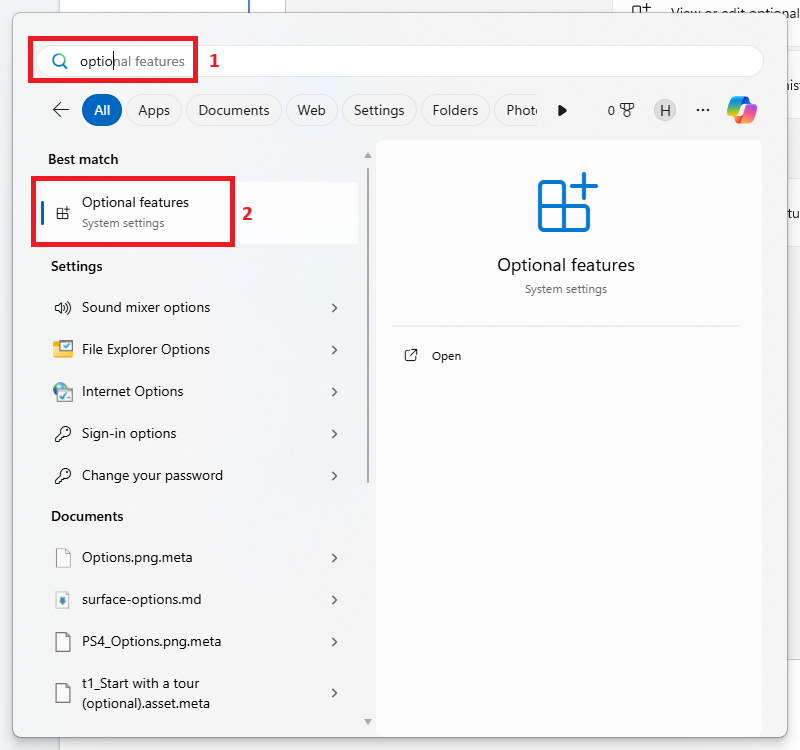Click the search box with optional features

(399, 61)
